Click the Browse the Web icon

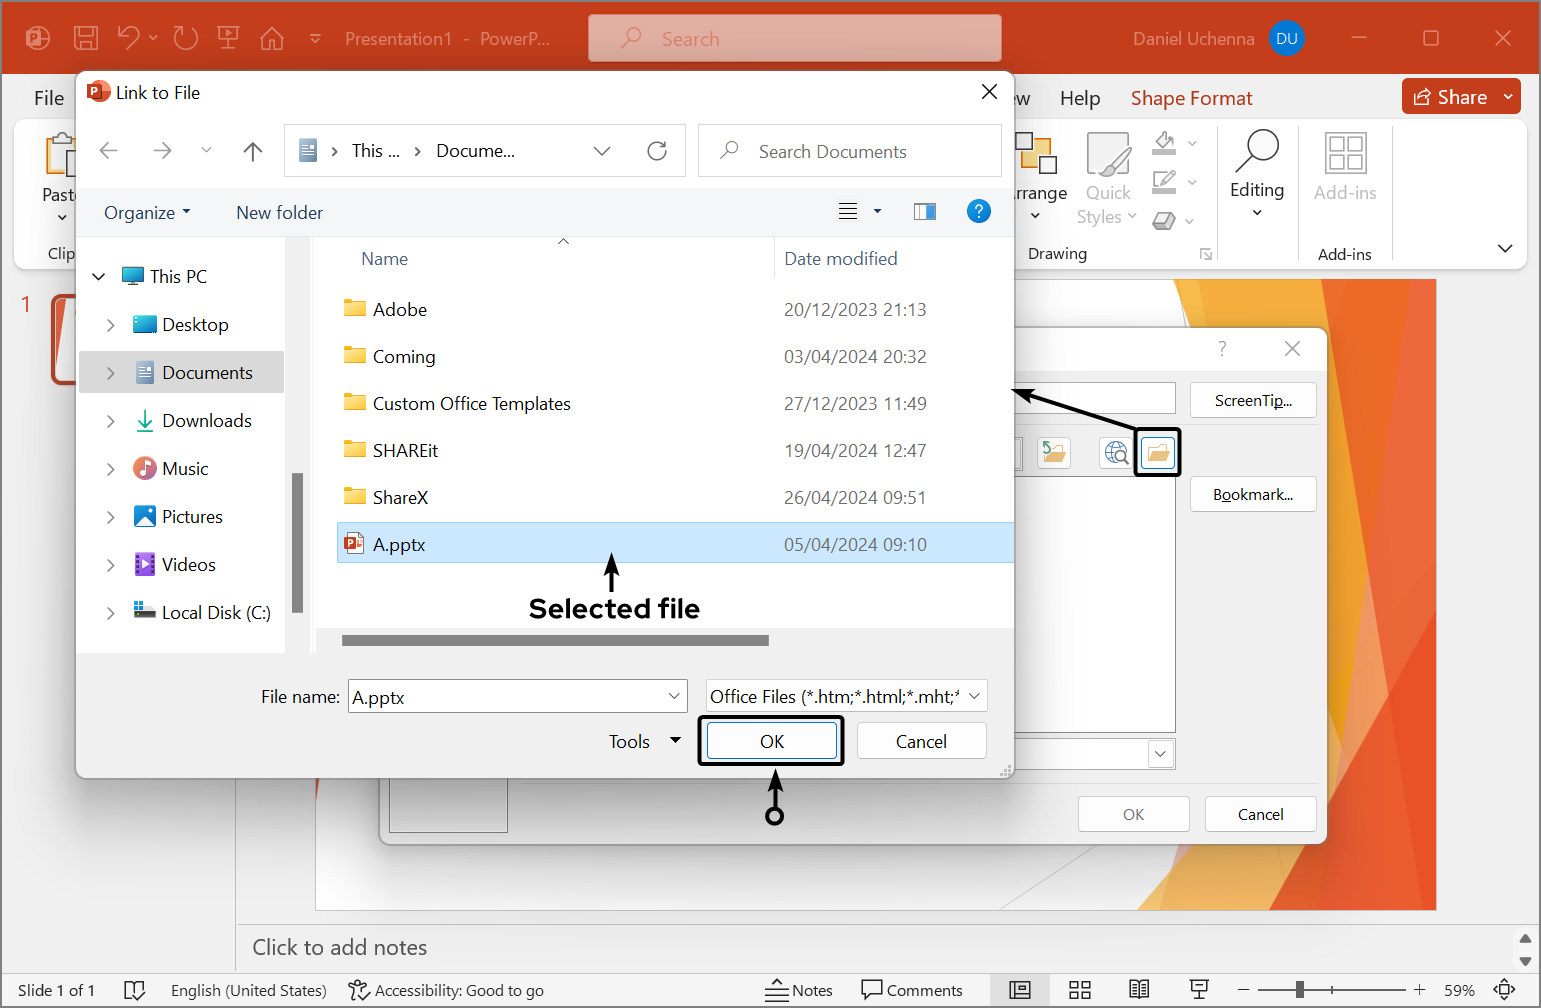[x=1116, y=453]
